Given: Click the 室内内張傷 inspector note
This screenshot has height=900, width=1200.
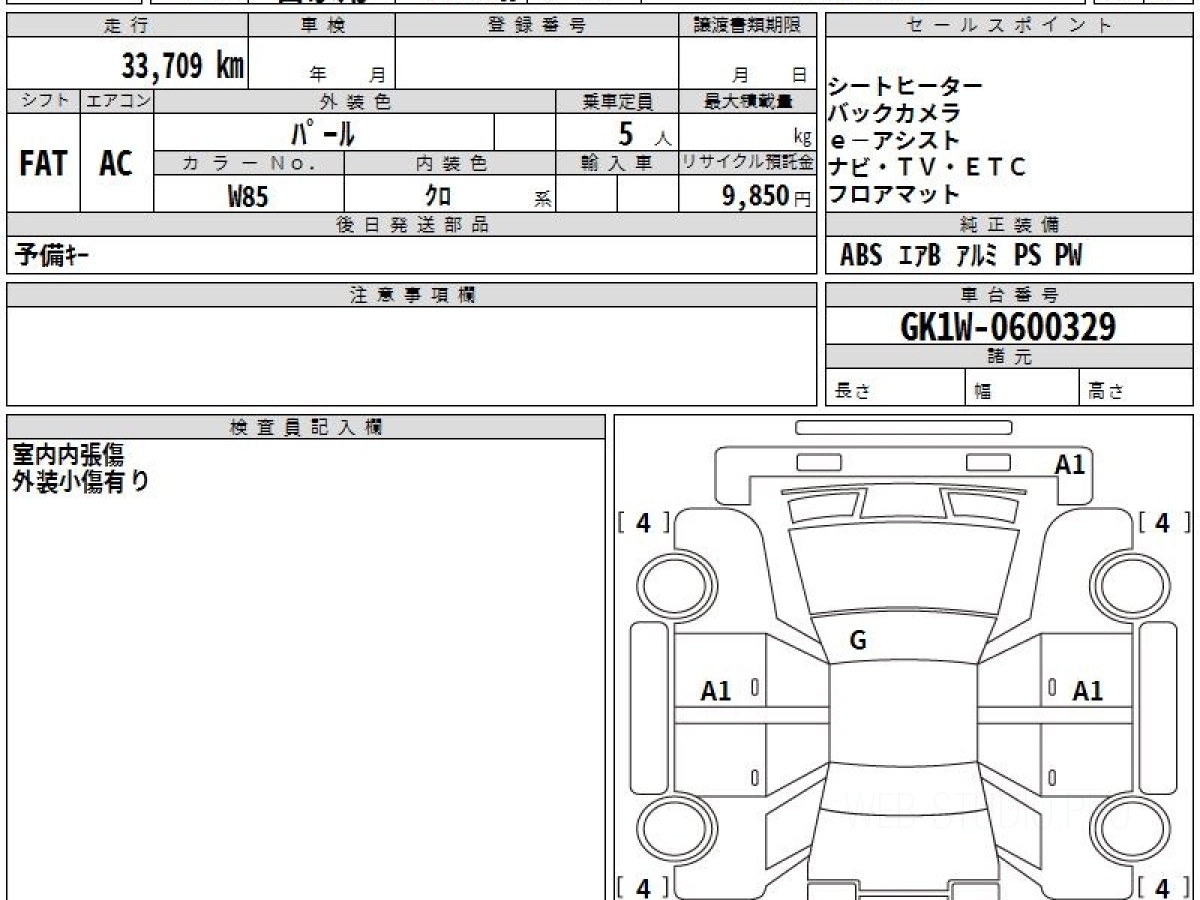Looking at the screenshot, I should [x=68, y=455].
